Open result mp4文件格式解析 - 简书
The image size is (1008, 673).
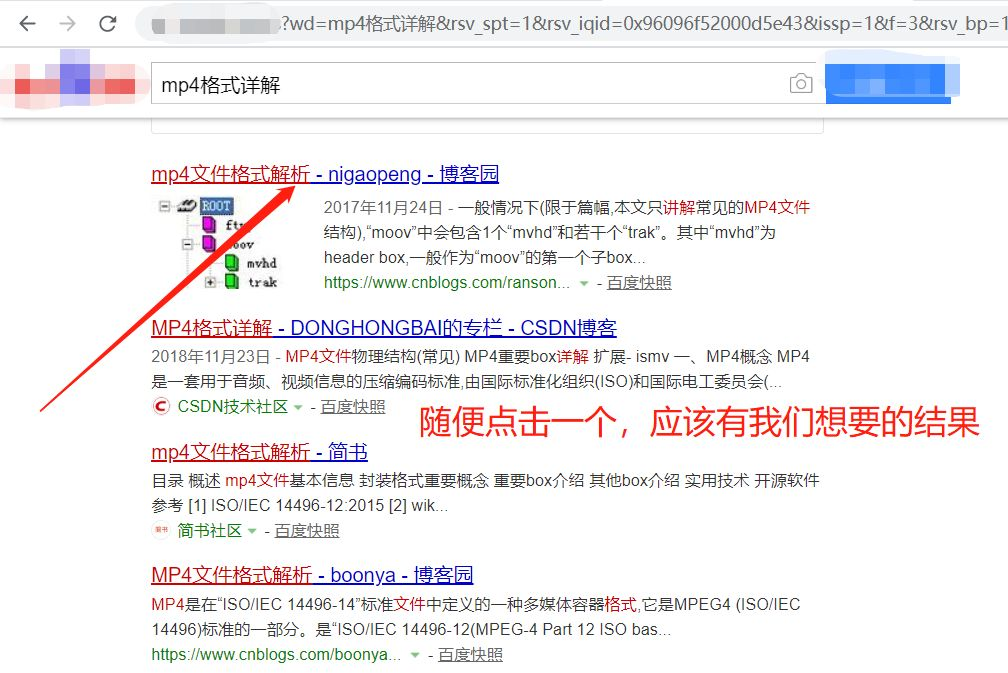(x=259, y=452)
